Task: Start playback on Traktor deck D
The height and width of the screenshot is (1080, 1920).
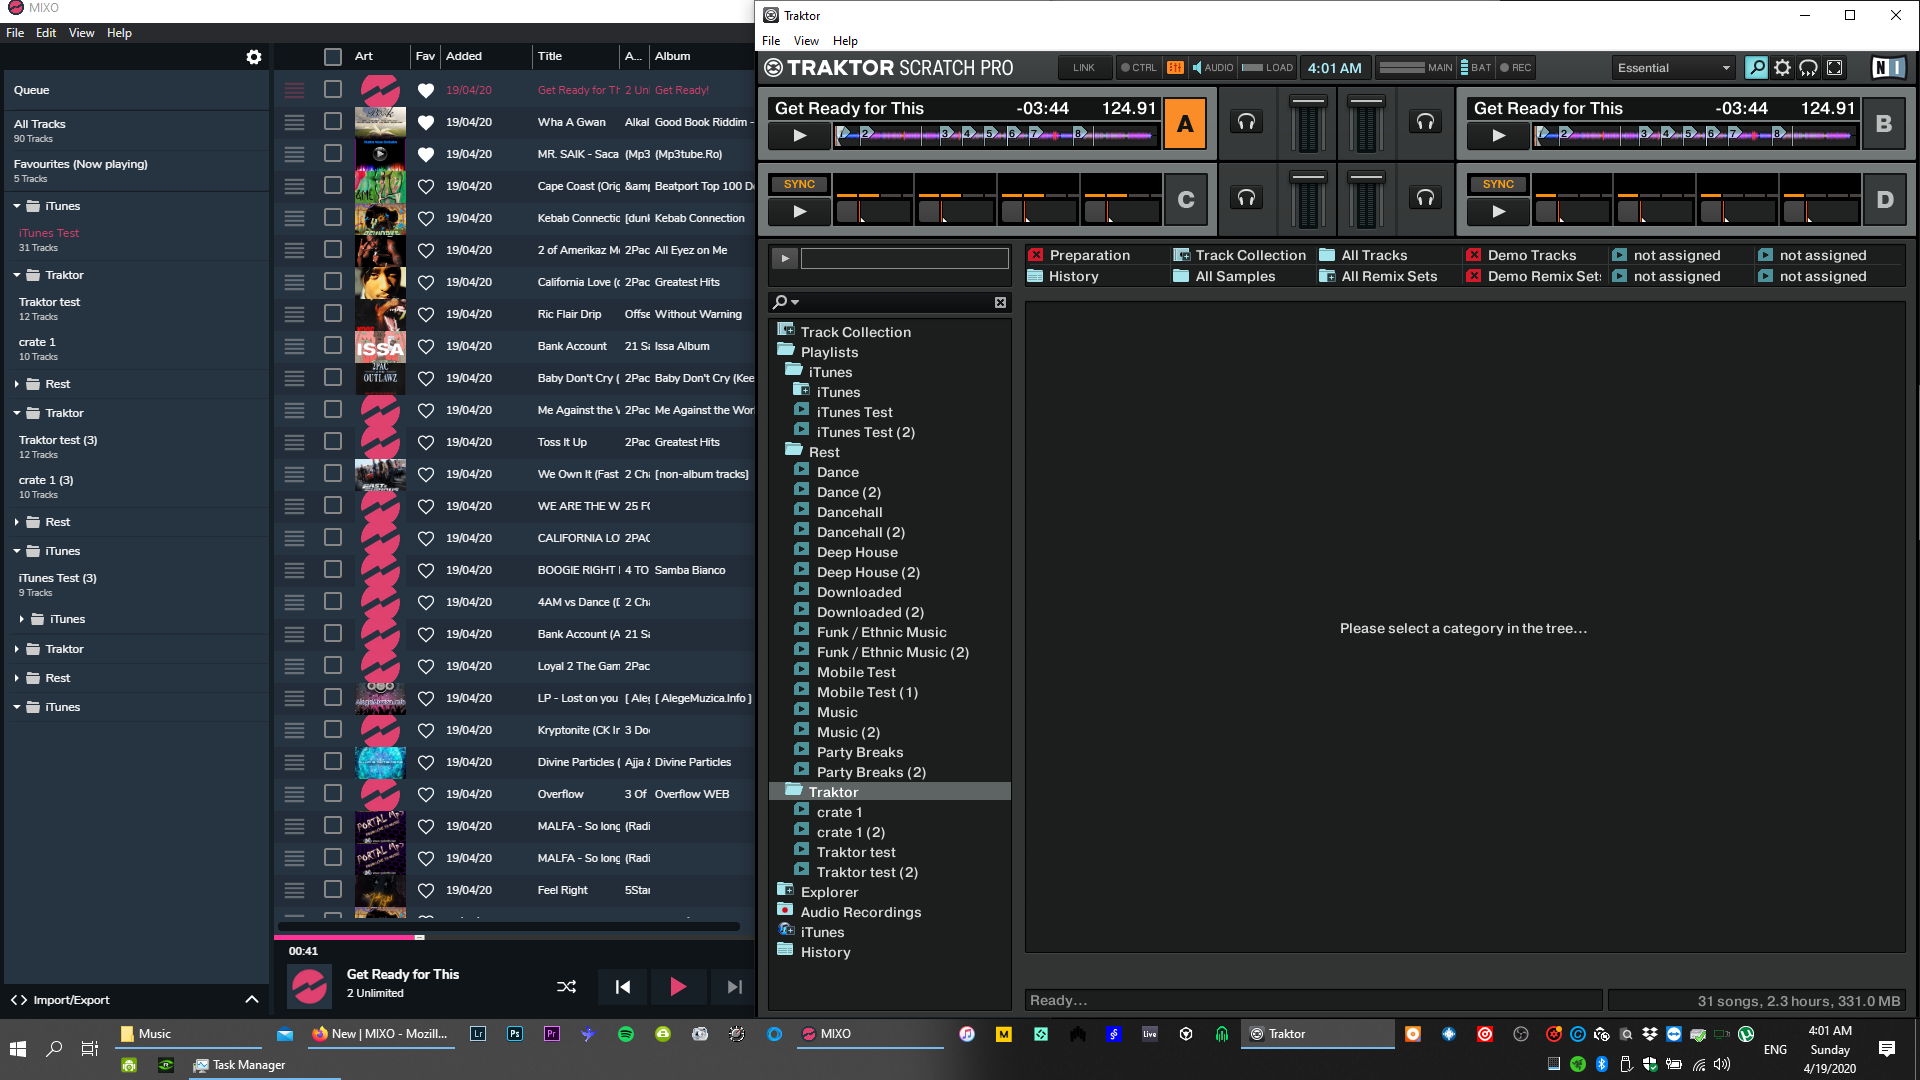Action: [1498, 212]
